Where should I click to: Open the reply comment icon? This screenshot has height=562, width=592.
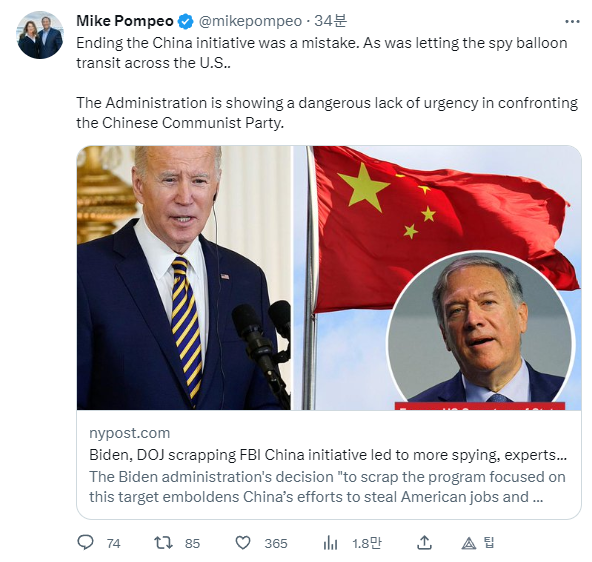(85, 542)
